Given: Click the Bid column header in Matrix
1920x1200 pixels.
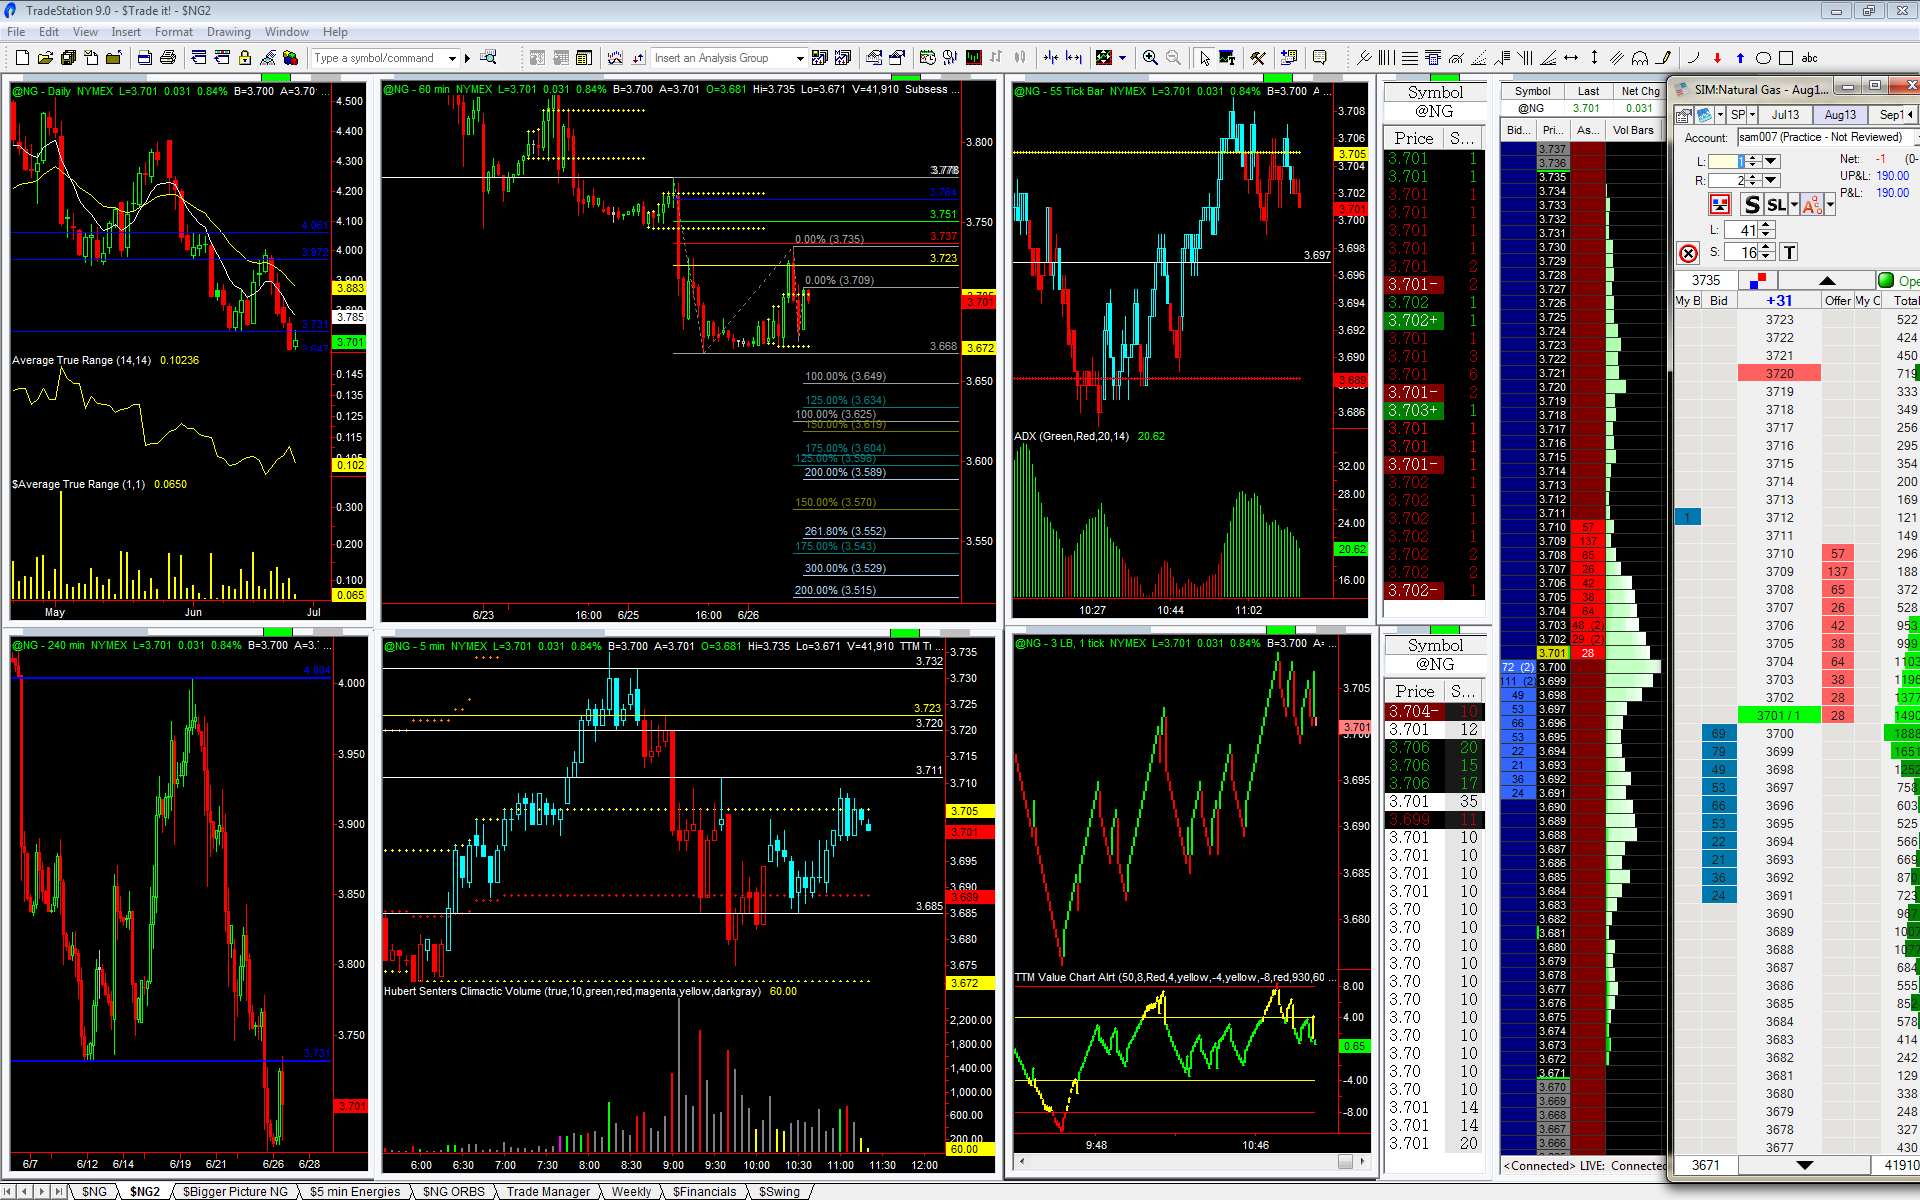Looking at the screenshot, I should pyautogui.click(x=1718, y=300).
